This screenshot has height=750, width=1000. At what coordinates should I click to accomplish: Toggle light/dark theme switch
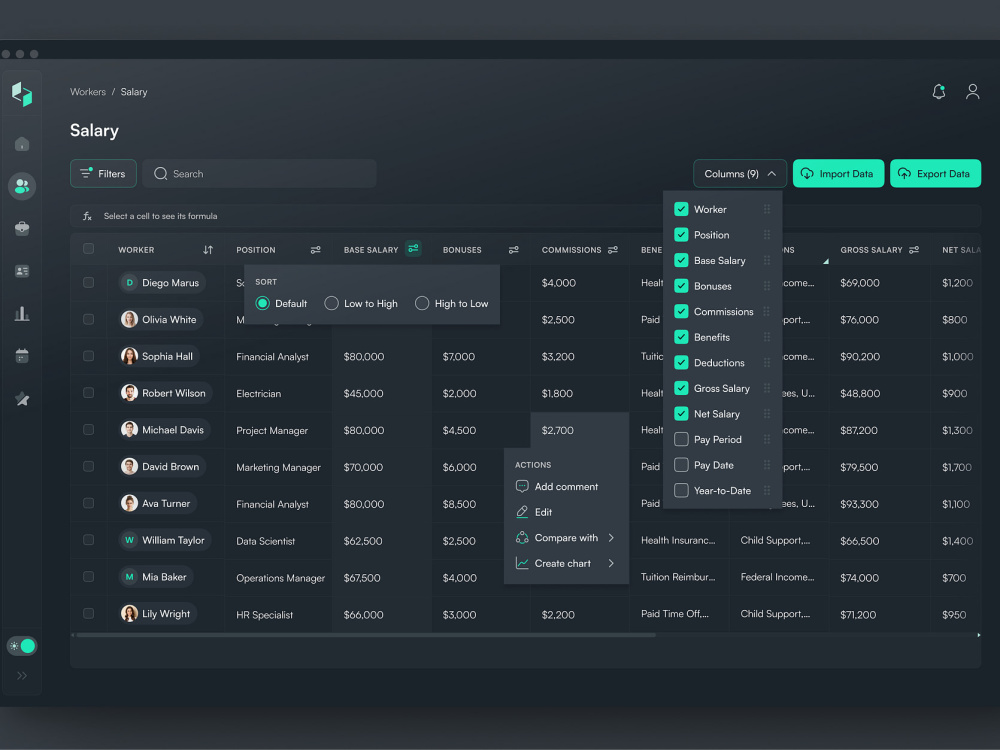click(x=22, y=646)
